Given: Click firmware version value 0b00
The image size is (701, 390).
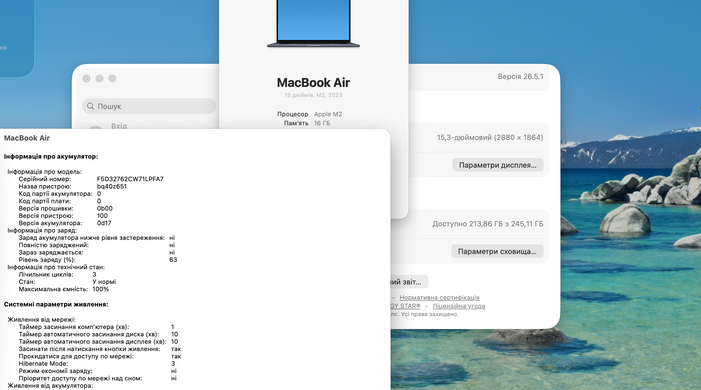Looking at the screenshot, I should pos(105,208).
